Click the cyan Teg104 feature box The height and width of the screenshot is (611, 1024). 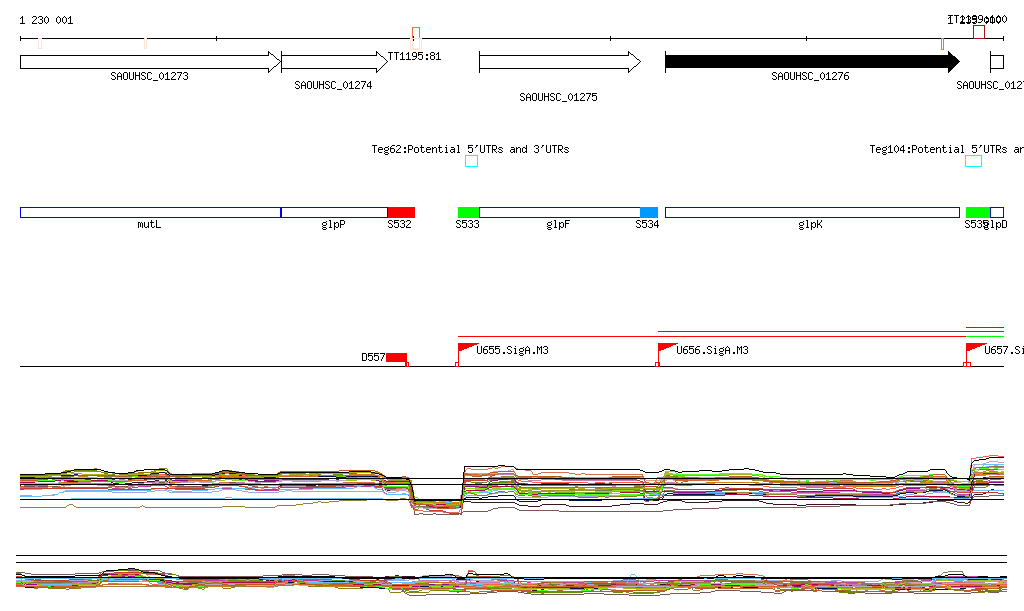point(974,161)
